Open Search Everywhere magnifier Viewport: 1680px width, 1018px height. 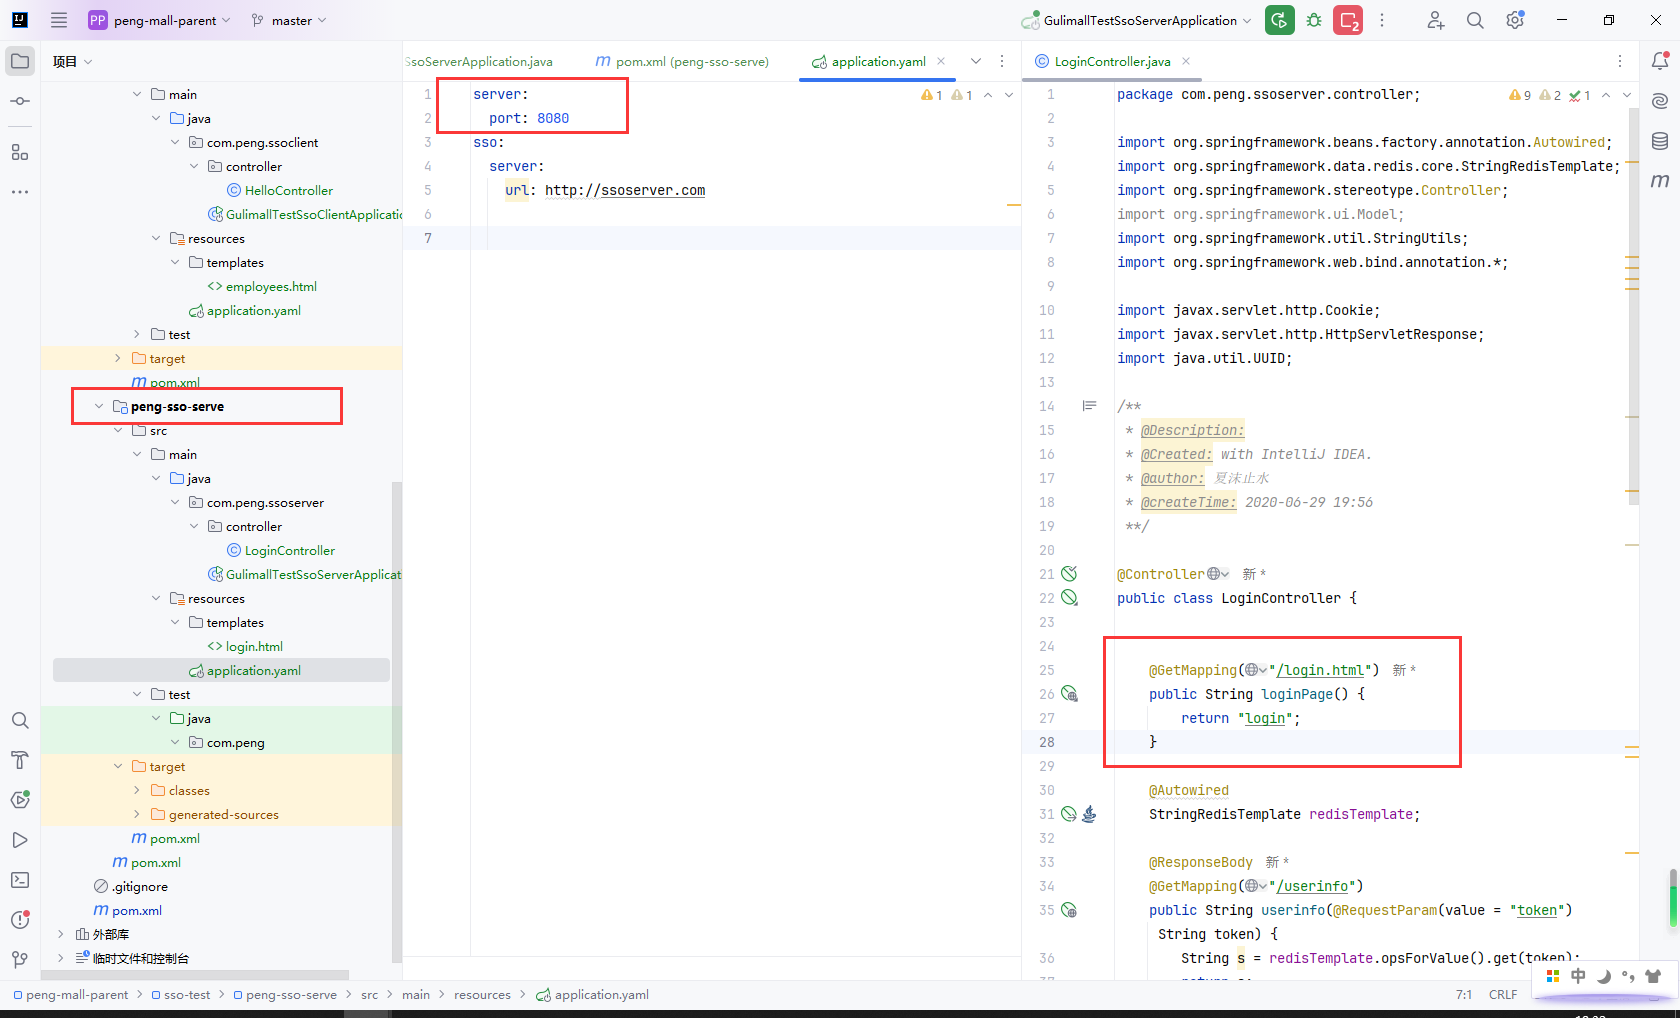point(1475,20)
